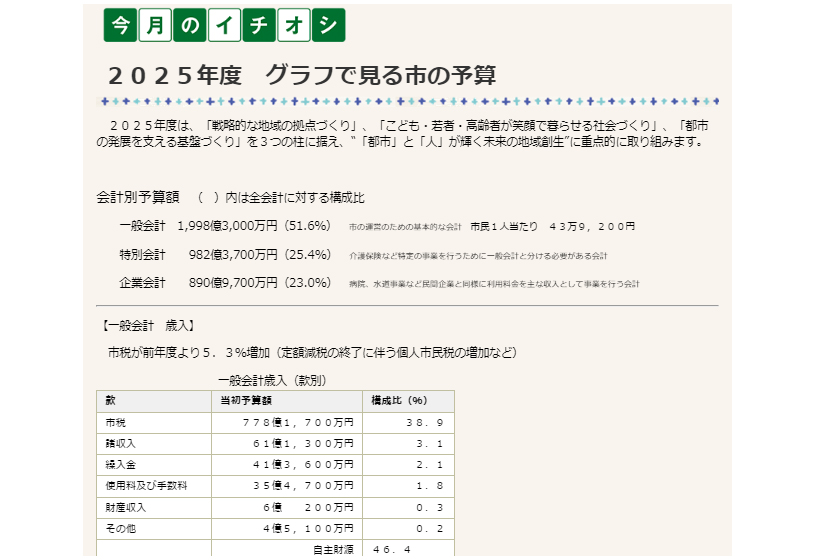Viewport: 815px width, 560px height.
Task: Click the cell 41億3,600万円
Action: [x=287, y=465]
